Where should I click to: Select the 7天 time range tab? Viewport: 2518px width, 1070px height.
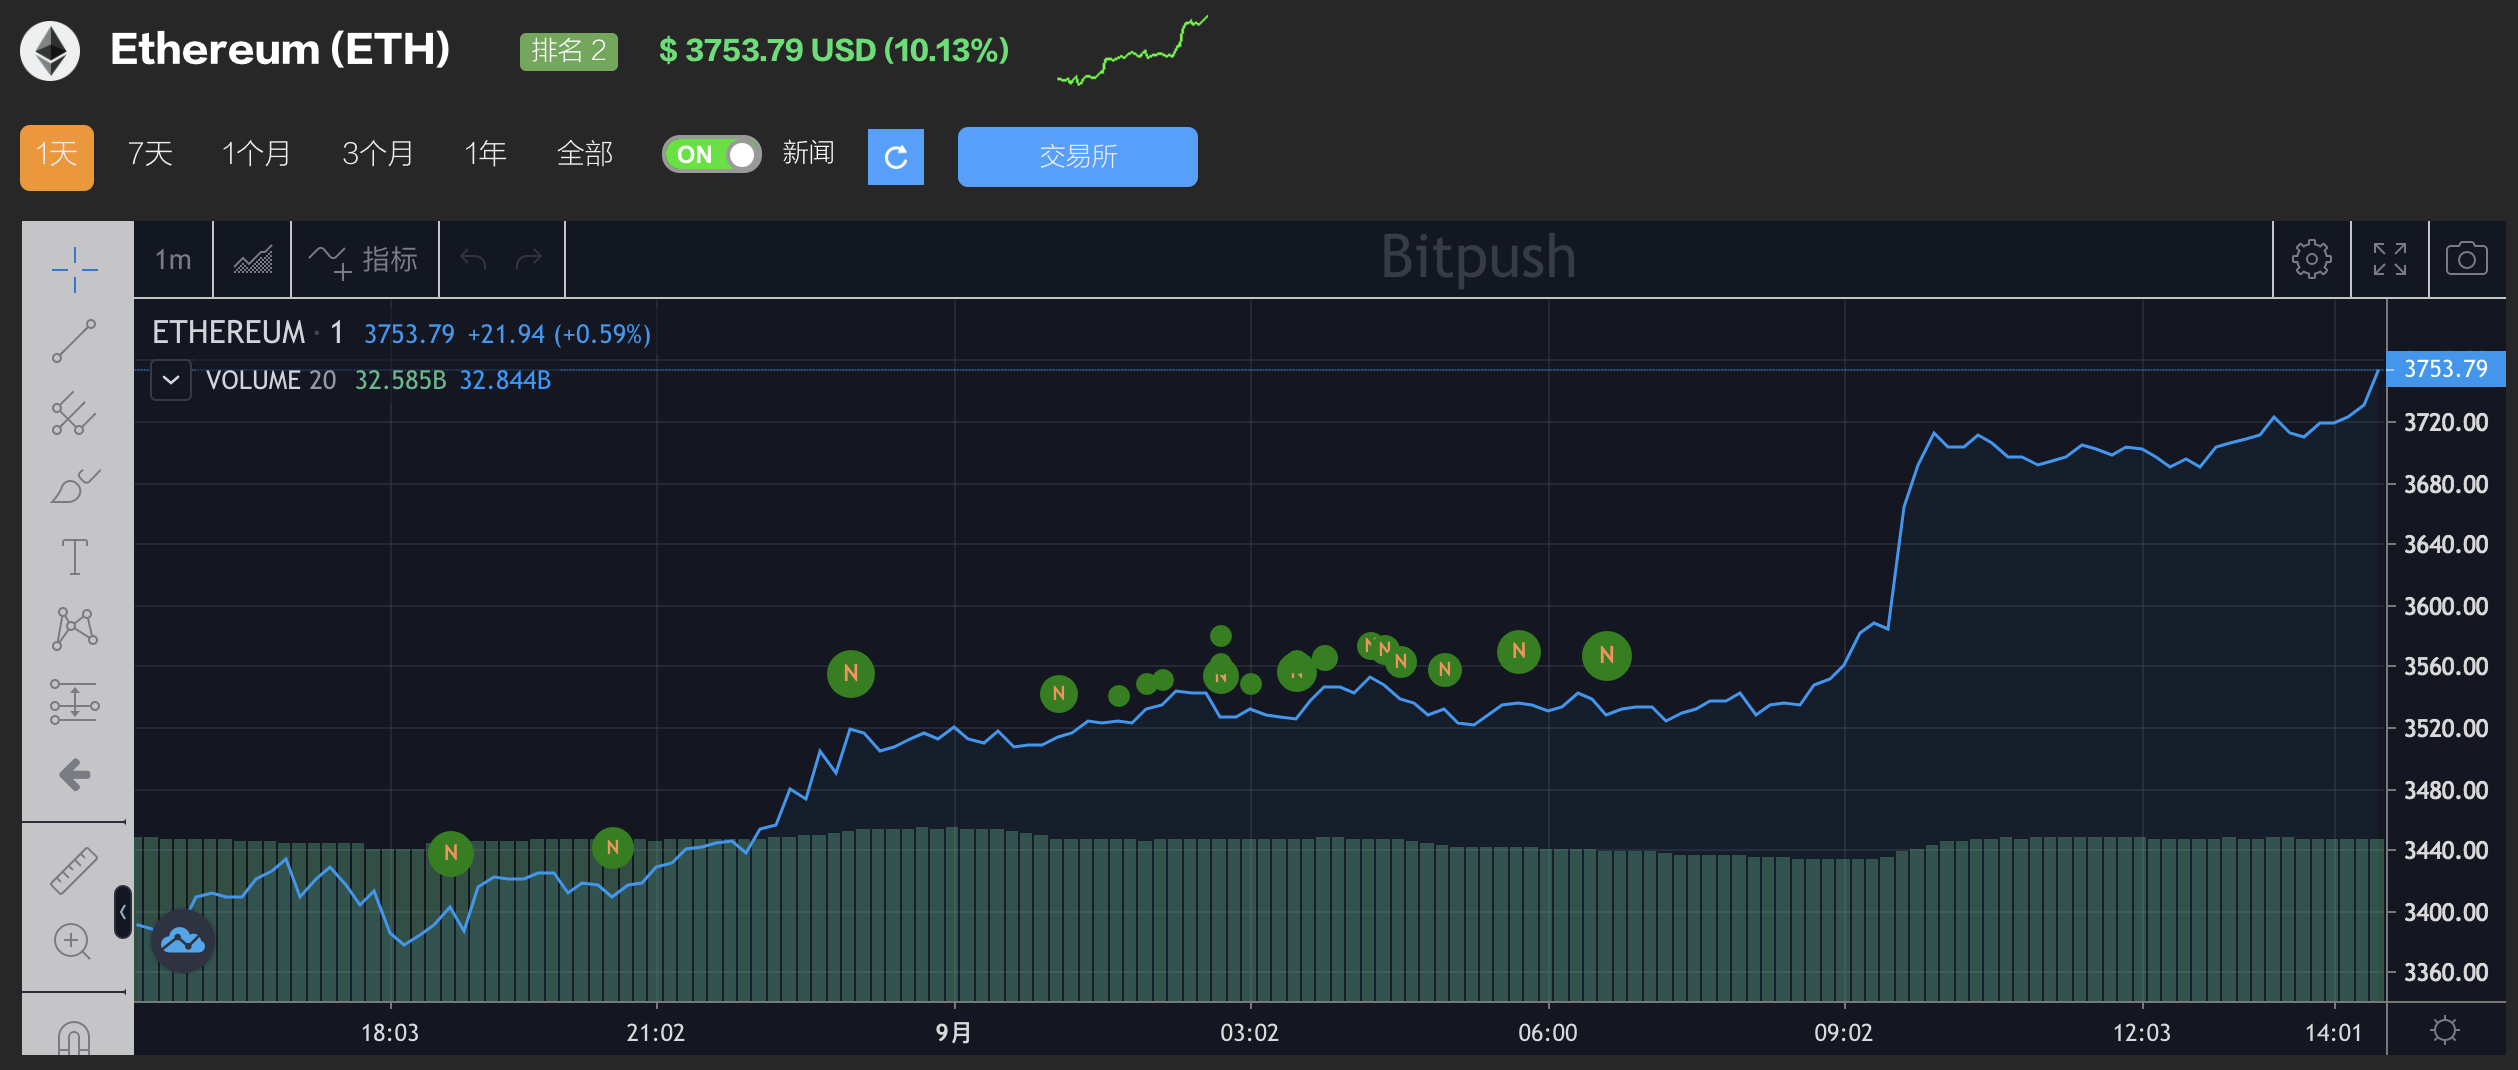pos(150,154)
